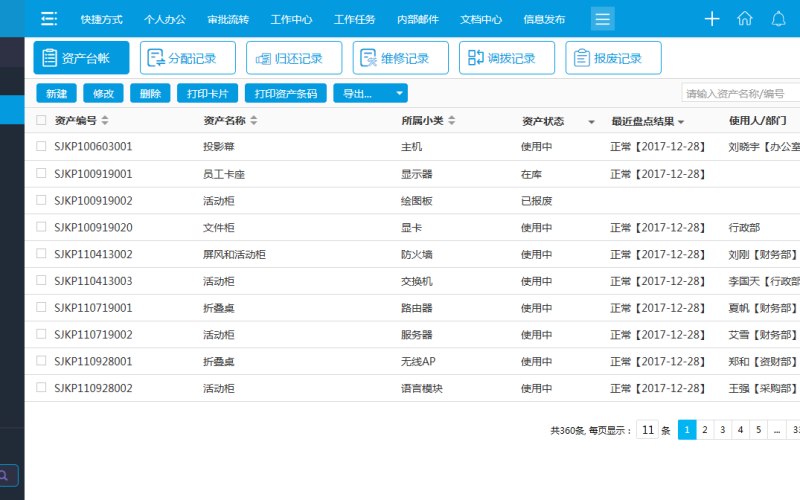Open 快捷方式 menu
This screenshot has width=800, height=500.
[x=102, y=19]
